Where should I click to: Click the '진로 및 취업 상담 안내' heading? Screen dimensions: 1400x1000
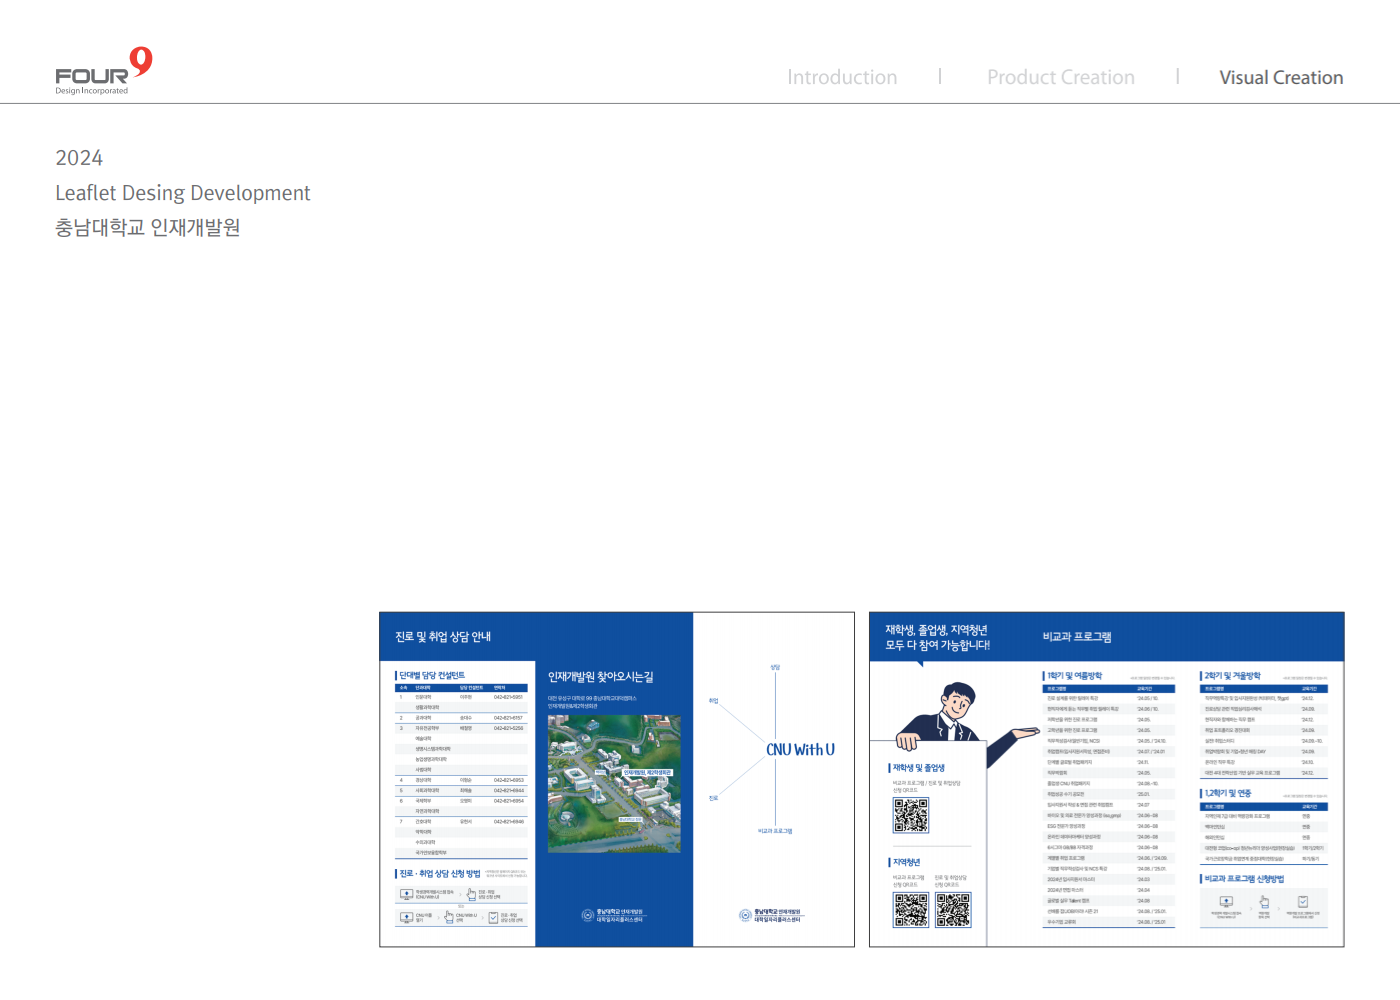point(443,636)
